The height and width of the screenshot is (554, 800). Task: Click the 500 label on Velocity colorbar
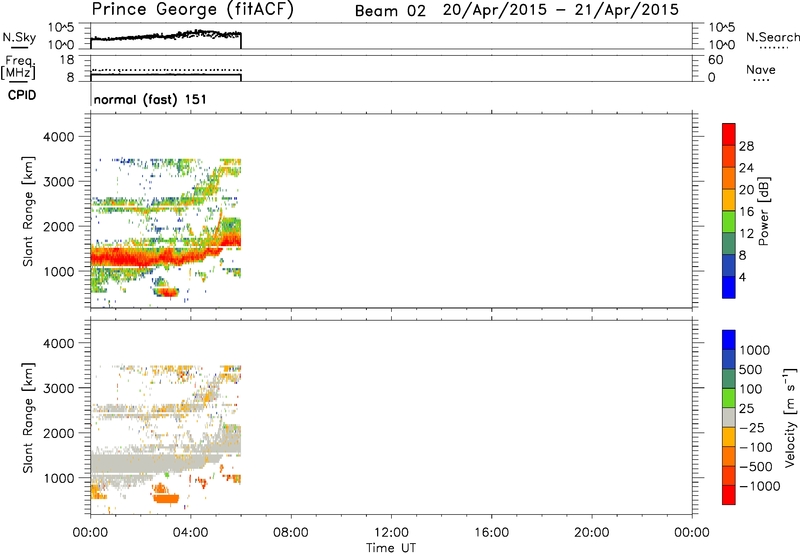(x=751, y=369)
